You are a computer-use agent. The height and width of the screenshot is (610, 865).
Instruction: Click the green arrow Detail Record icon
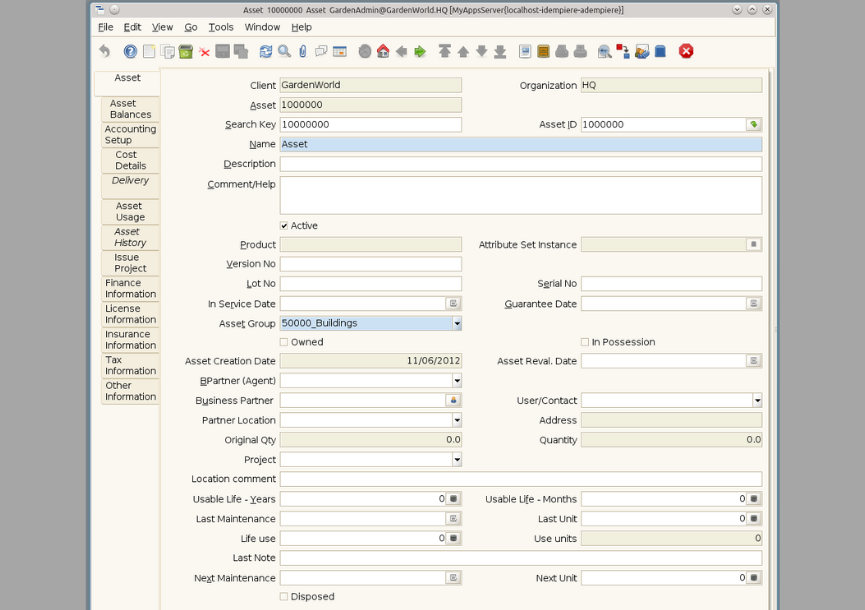(x=420, y=51)
